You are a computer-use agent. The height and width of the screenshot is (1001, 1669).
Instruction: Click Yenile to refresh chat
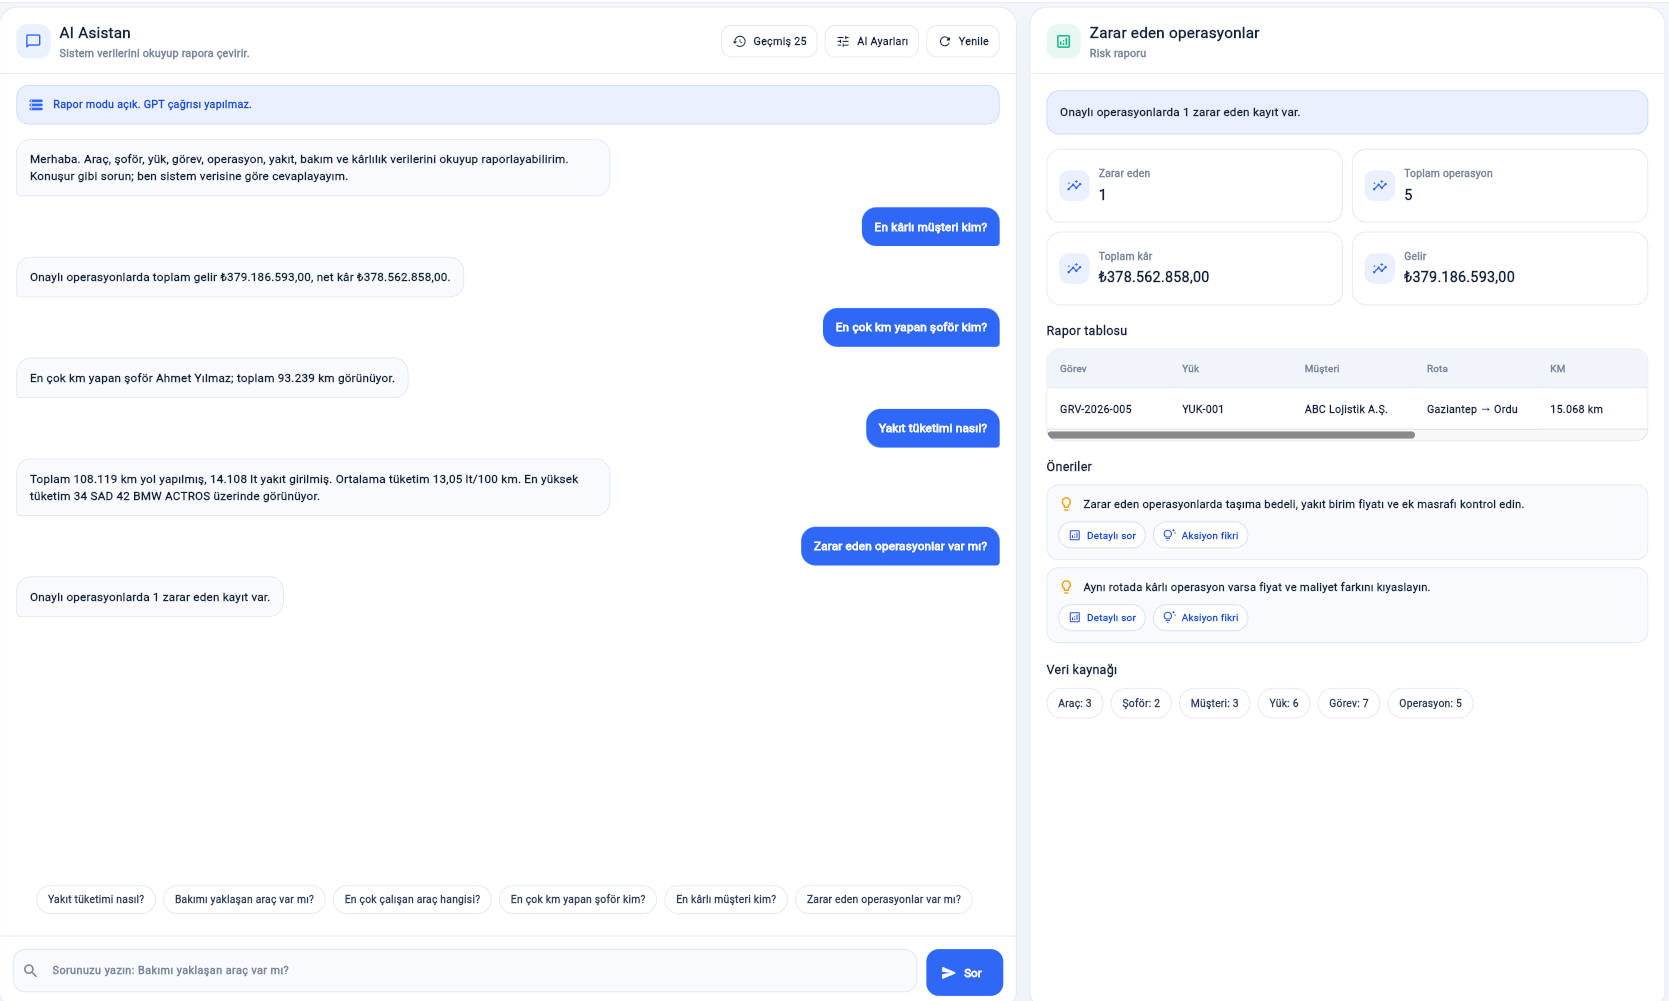pyautogui.click(x=963, y=41)
